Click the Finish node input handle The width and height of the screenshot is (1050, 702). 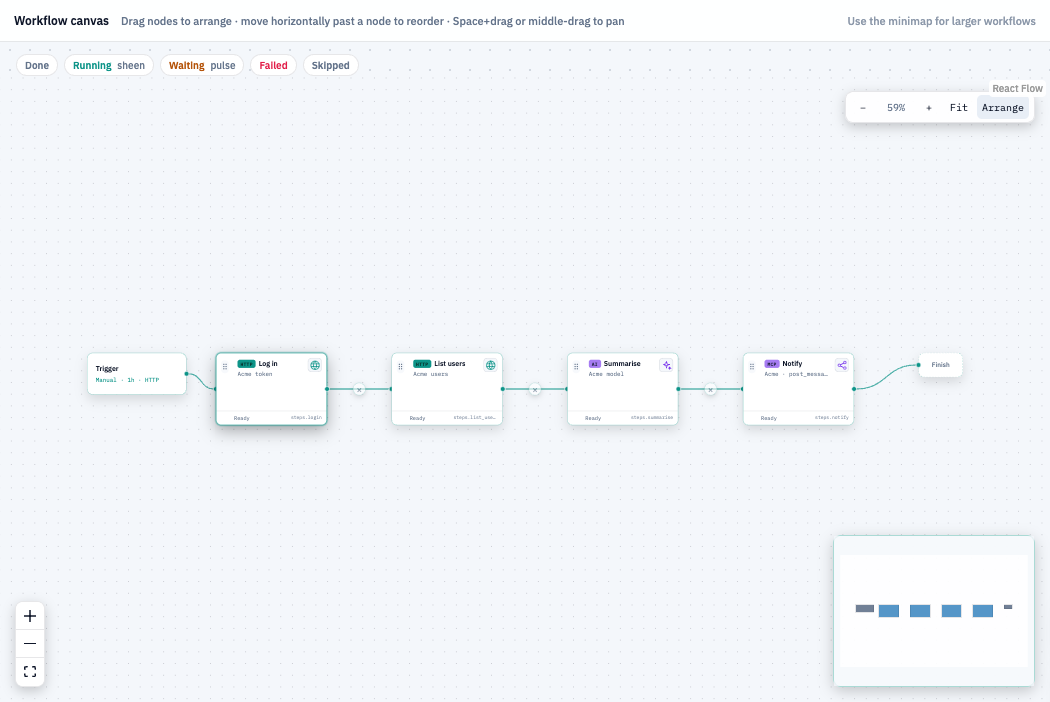(x=918, y=365)
